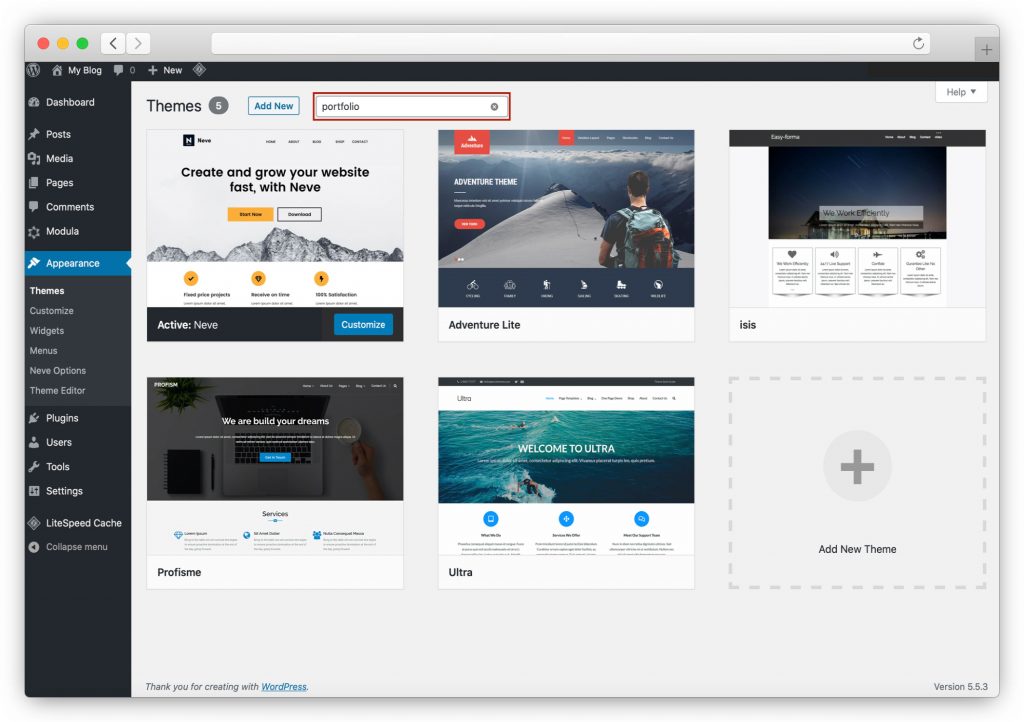1024x722 pixels.
Task: Open the Dashboard menu item
Action: pos(70,102)
